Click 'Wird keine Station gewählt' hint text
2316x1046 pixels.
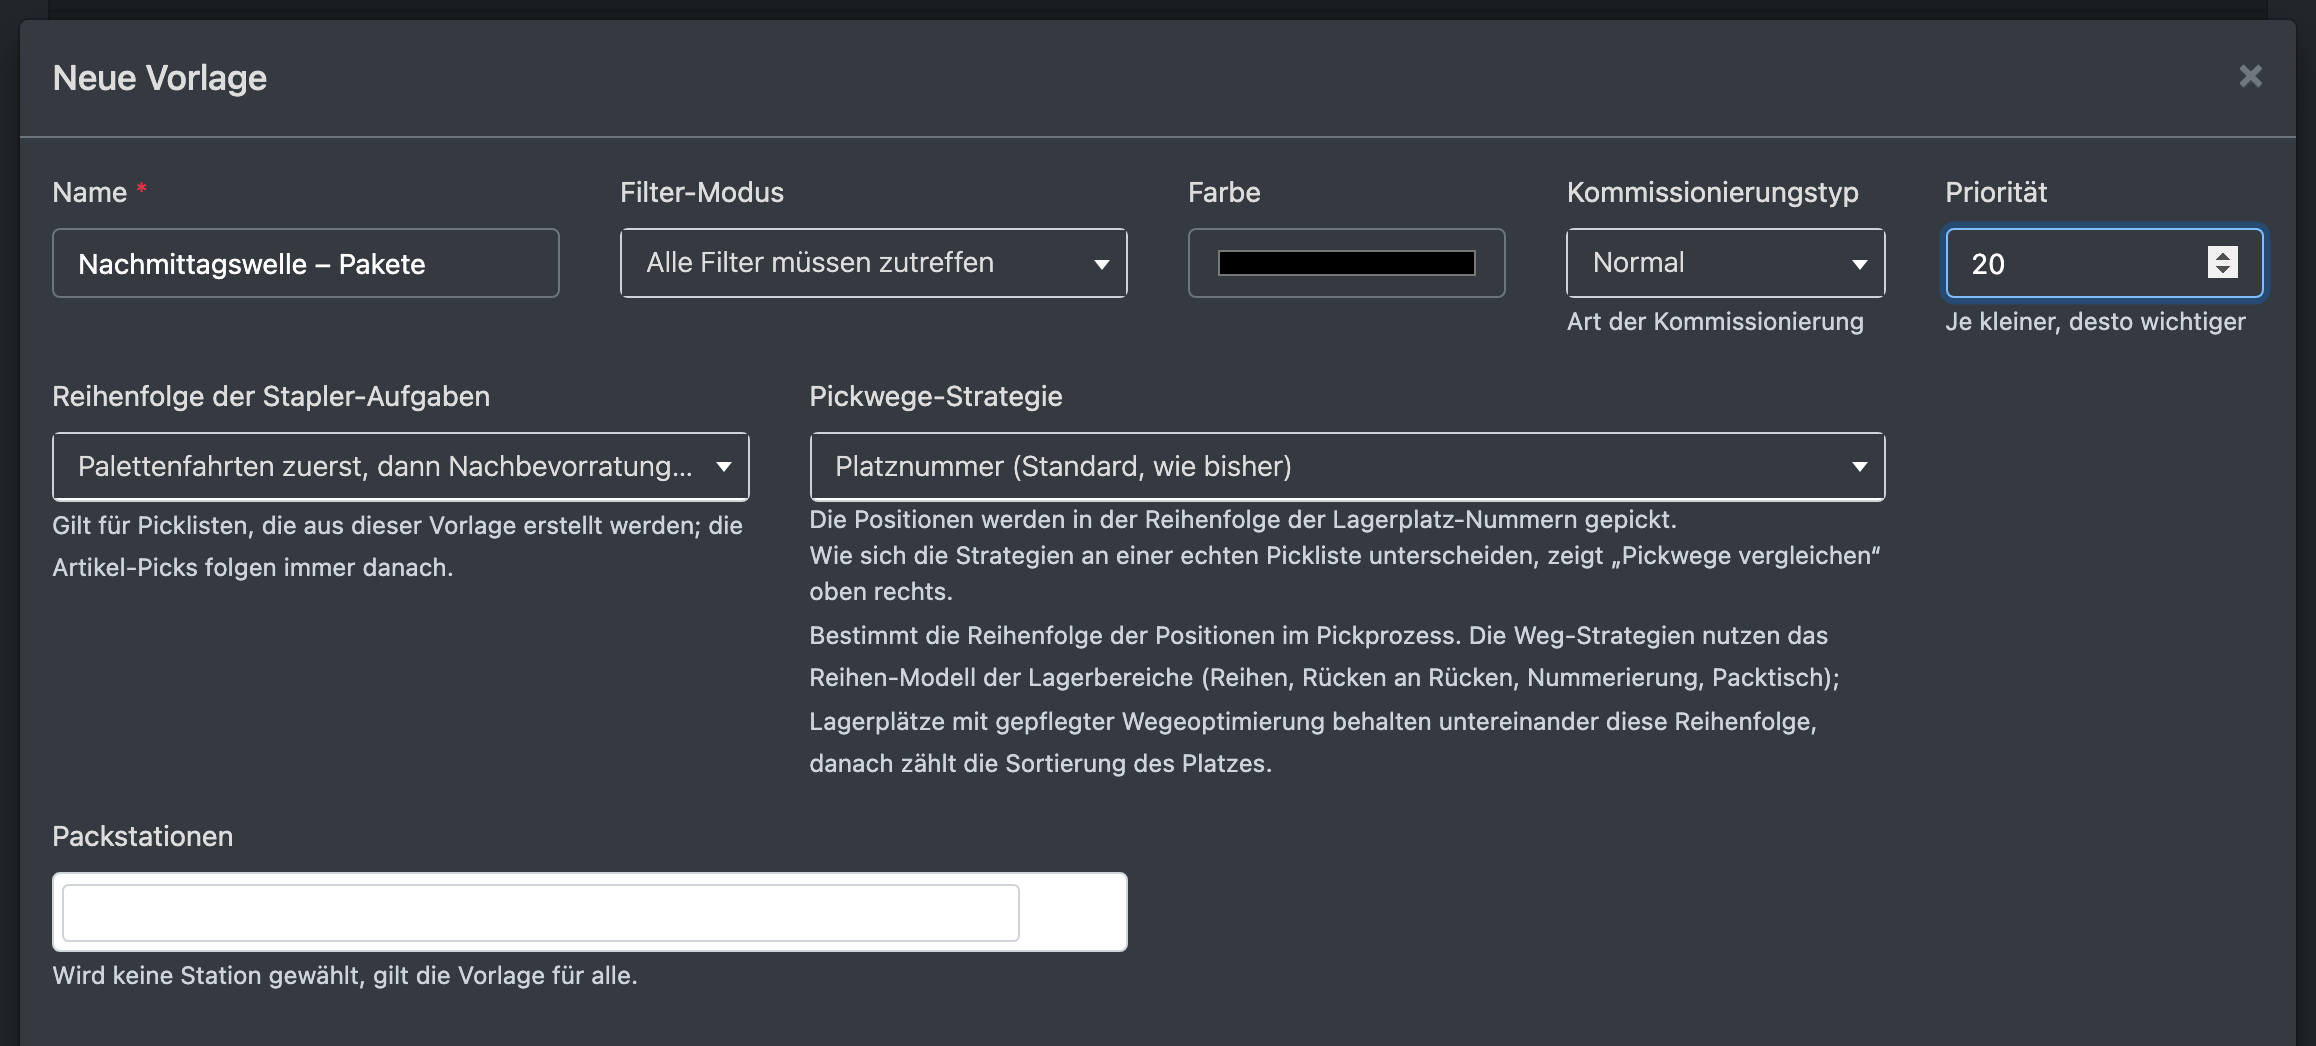345,975
